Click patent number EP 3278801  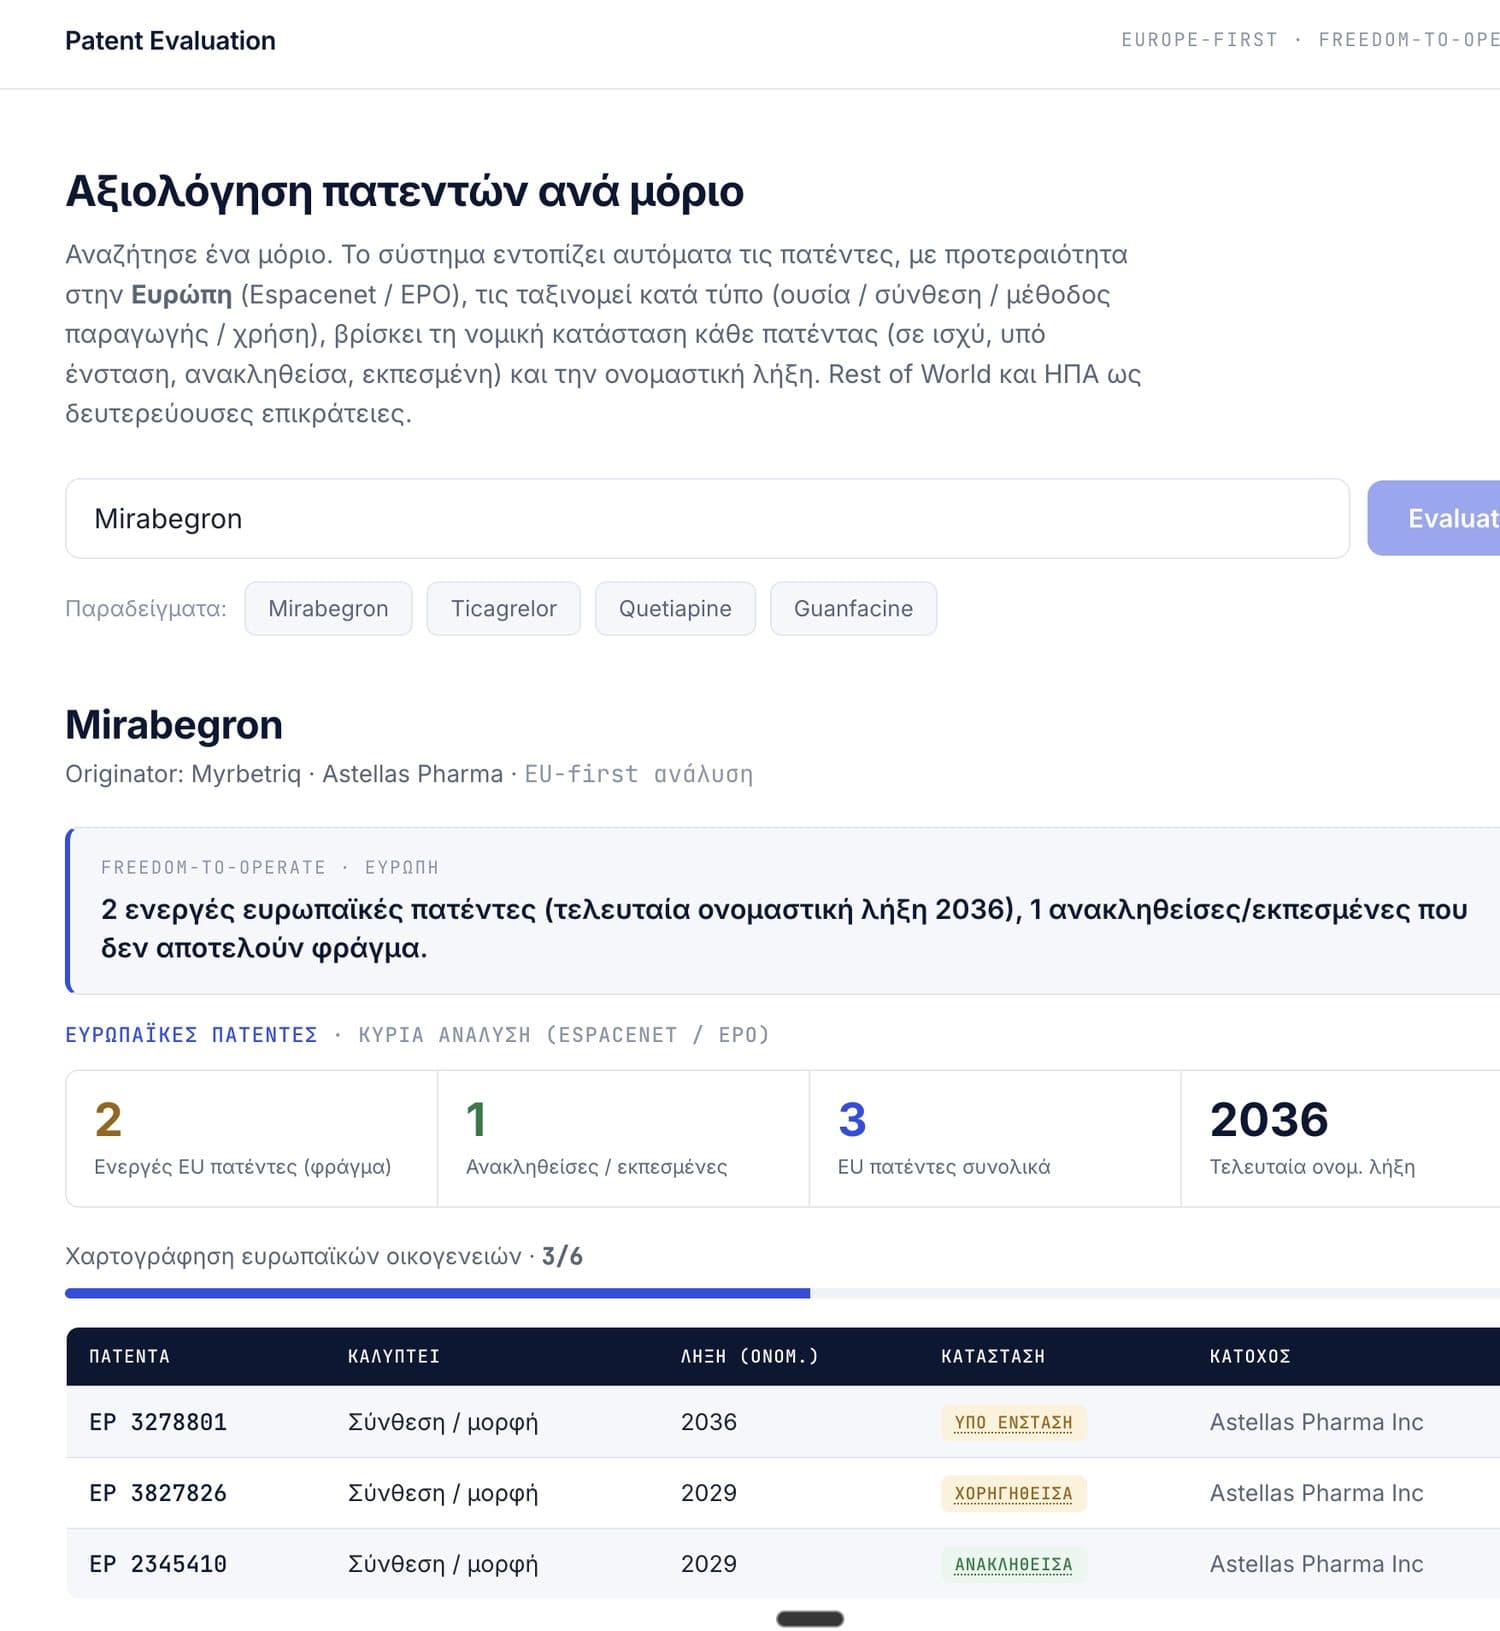point(158,1422)
